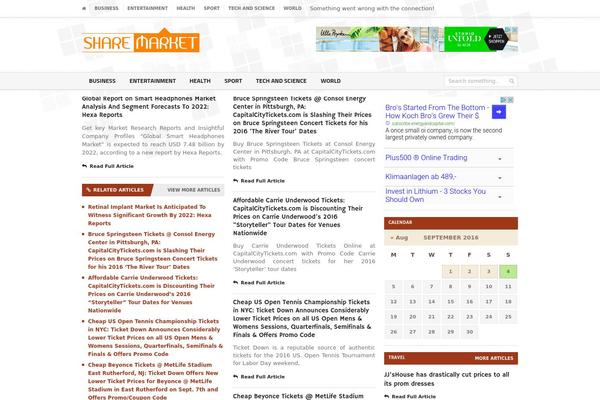
Task: Open US Open Tennis related article link
Action: pyautogui.click(x=155, y=338)
